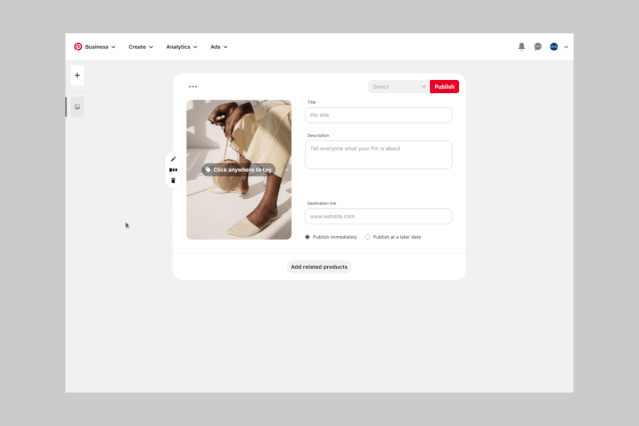Add a new Pin with plus icon
This screenshot has height=426, width=639.
(77, 75)
